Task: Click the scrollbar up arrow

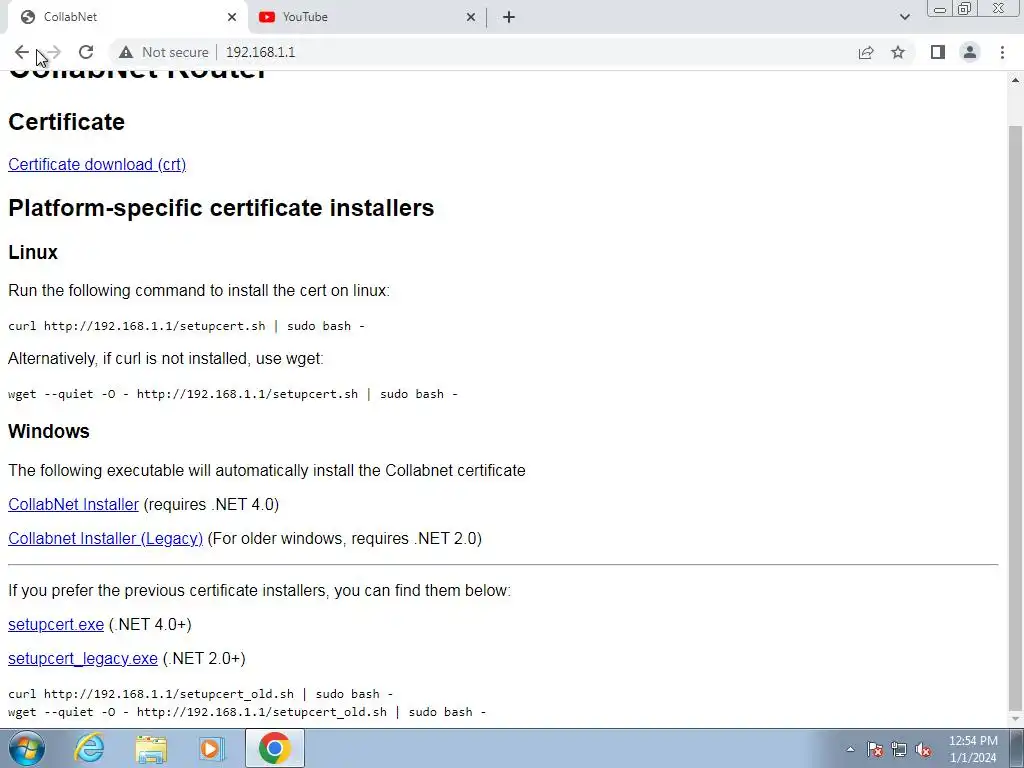Action: (x=1015, y=80)
